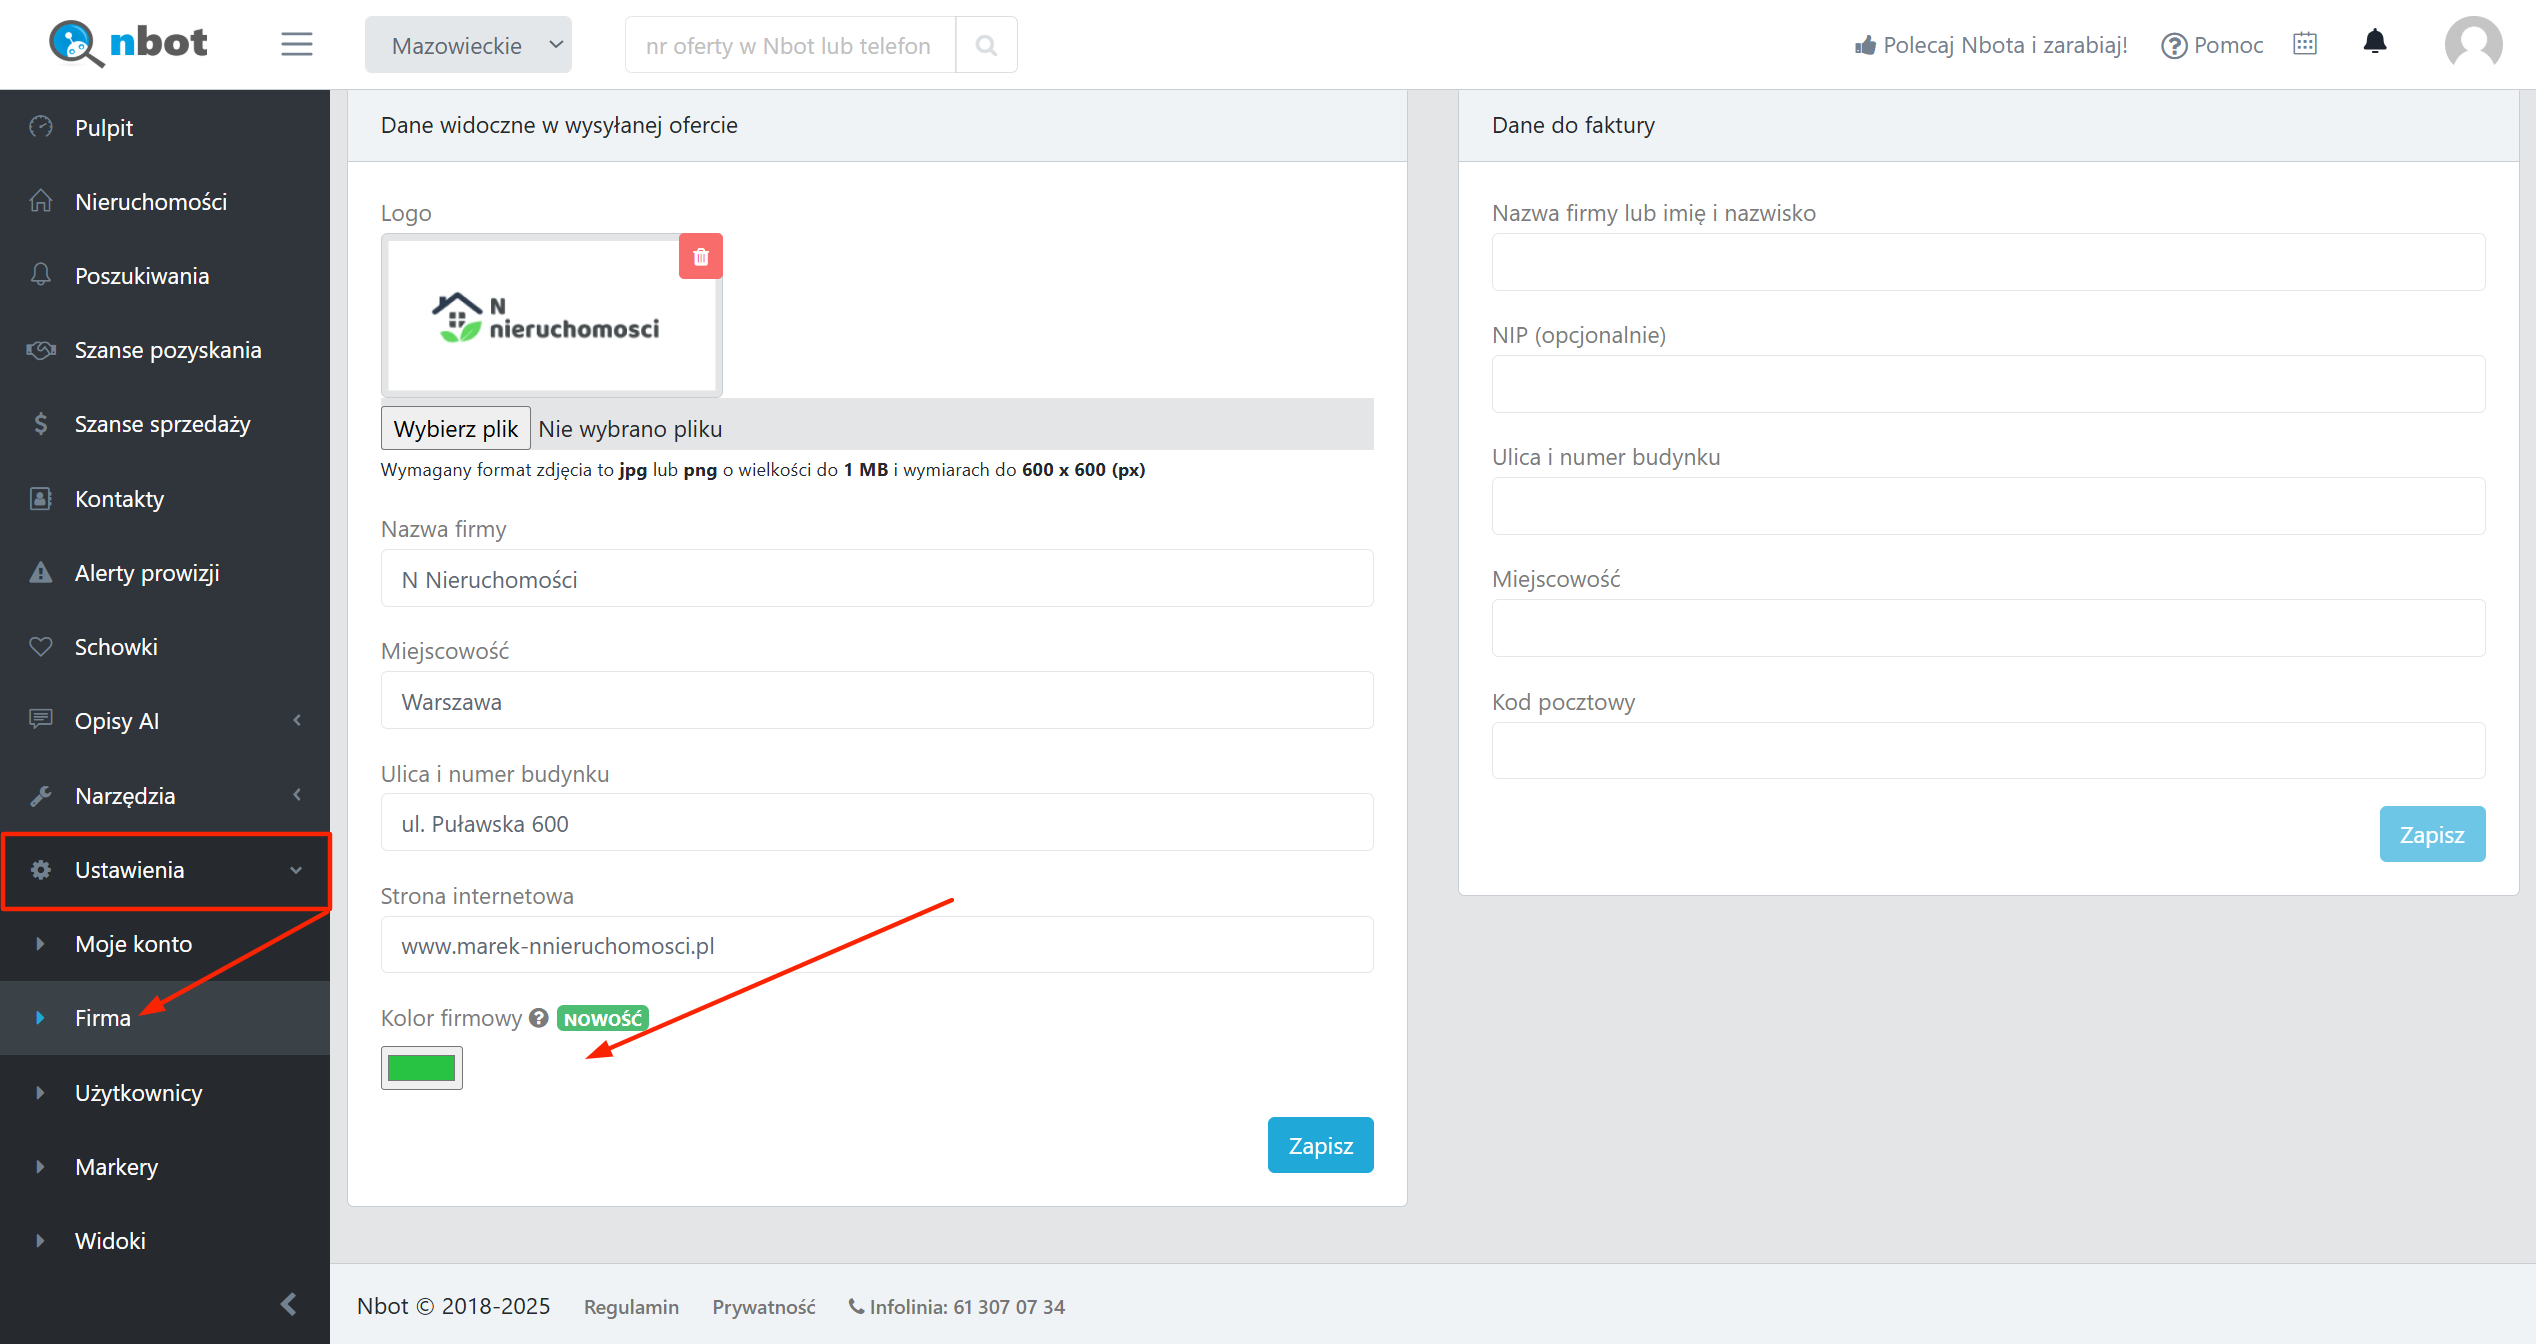Click Alerty prowizji warning triangle icon
The height and width of the screenshot is (1344, 2536).
click(x=41, y=573)
